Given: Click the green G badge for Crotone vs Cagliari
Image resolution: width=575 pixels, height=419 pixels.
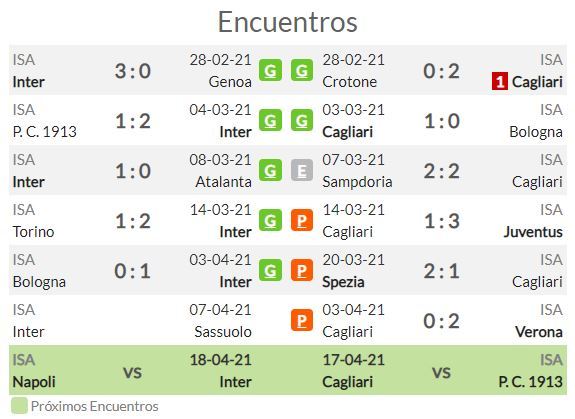Looking at the screenshot, I should click(x=302, y=70).
